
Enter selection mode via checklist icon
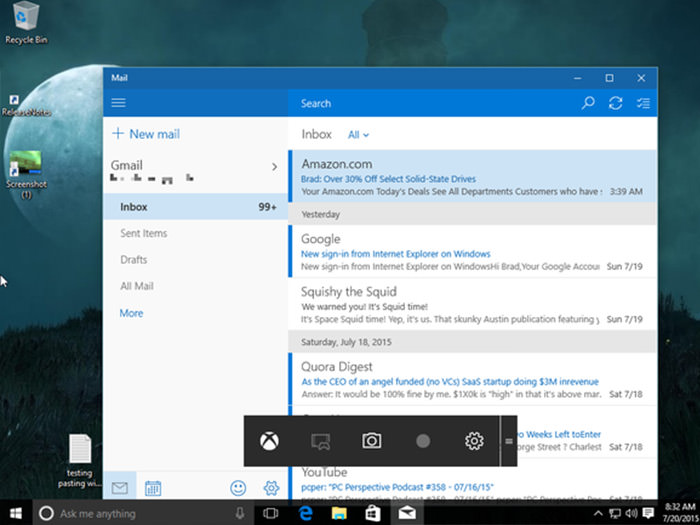pyautogui.click(x=643, y=103)
